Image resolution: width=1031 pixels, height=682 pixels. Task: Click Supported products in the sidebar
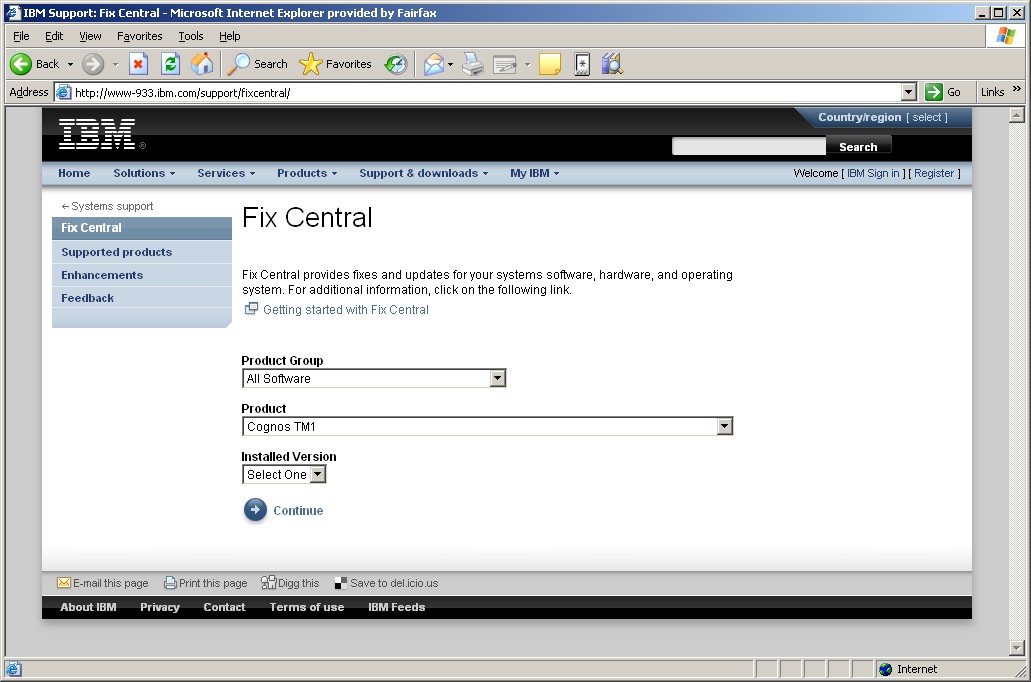pos(116,252)
